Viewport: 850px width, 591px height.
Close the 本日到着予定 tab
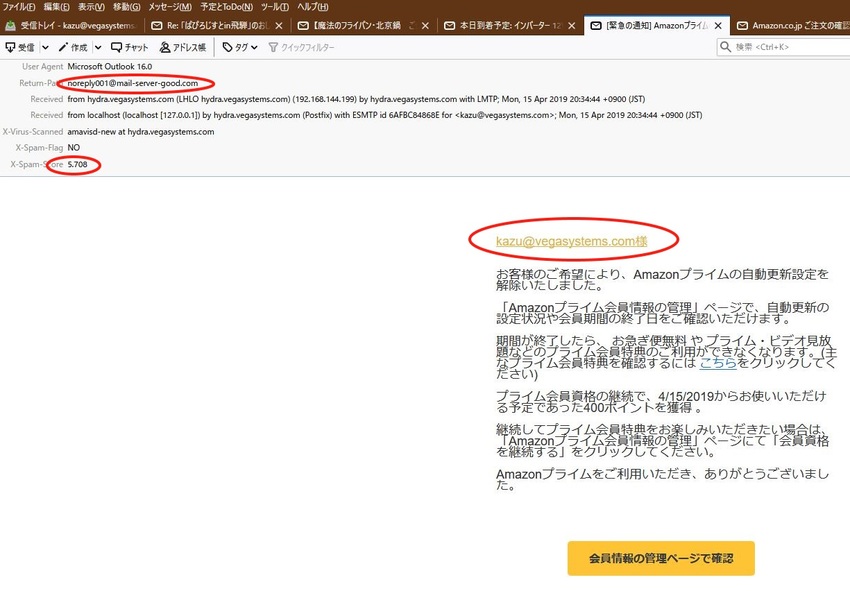coord(571,25)
